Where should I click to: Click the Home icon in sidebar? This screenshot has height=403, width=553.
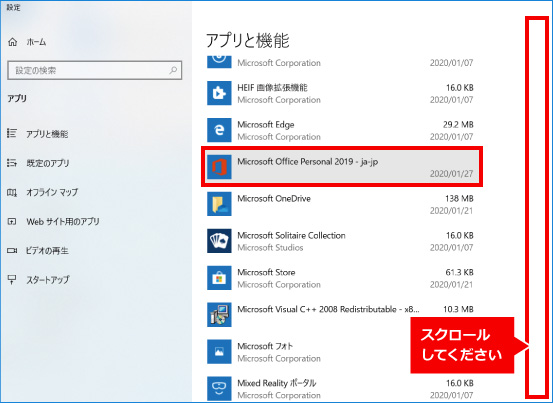click(13, 42)
